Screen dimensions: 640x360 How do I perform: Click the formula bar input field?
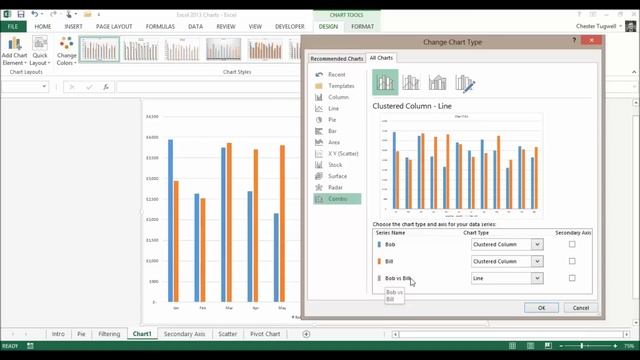(x=208, y=87)
